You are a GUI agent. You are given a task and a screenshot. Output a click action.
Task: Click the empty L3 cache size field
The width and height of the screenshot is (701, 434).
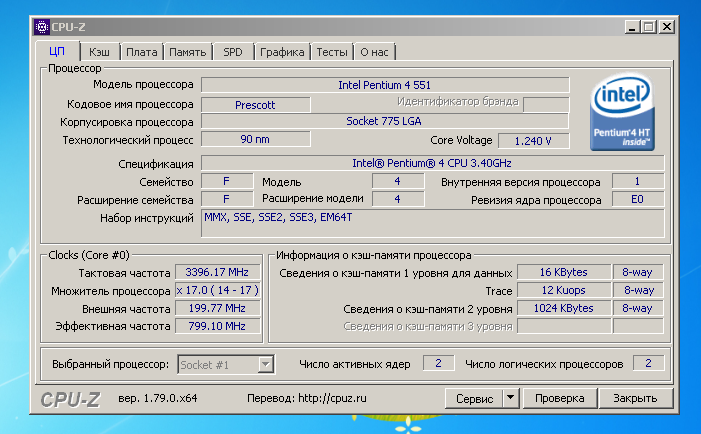pyautogui.click(x=564, y=326)
